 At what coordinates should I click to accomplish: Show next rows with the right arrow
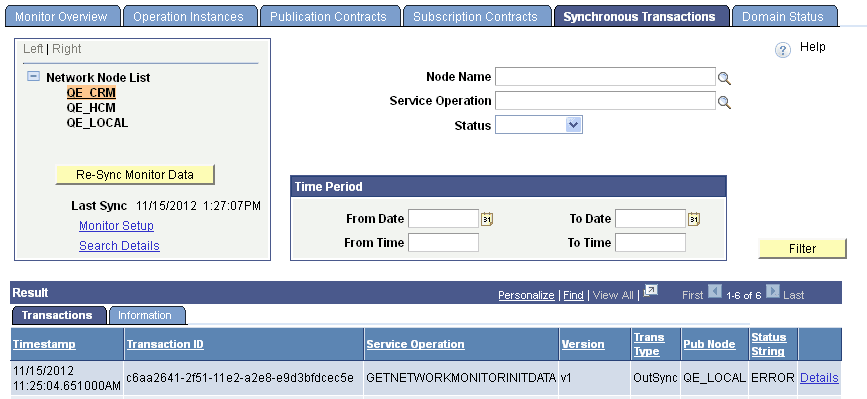[x=773, y=291]
